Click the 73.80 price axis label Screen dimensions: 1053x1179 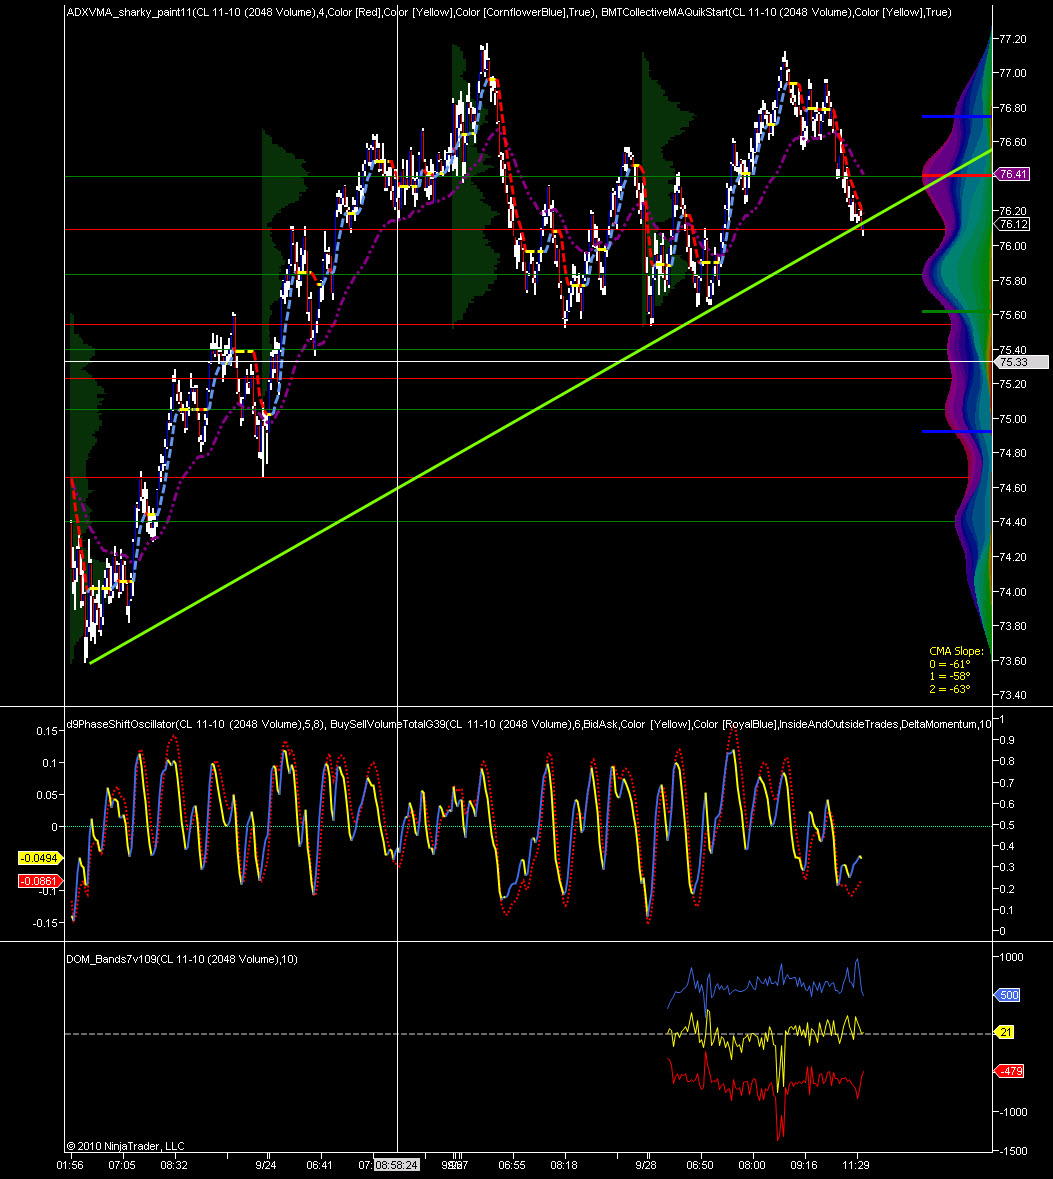1012,626
